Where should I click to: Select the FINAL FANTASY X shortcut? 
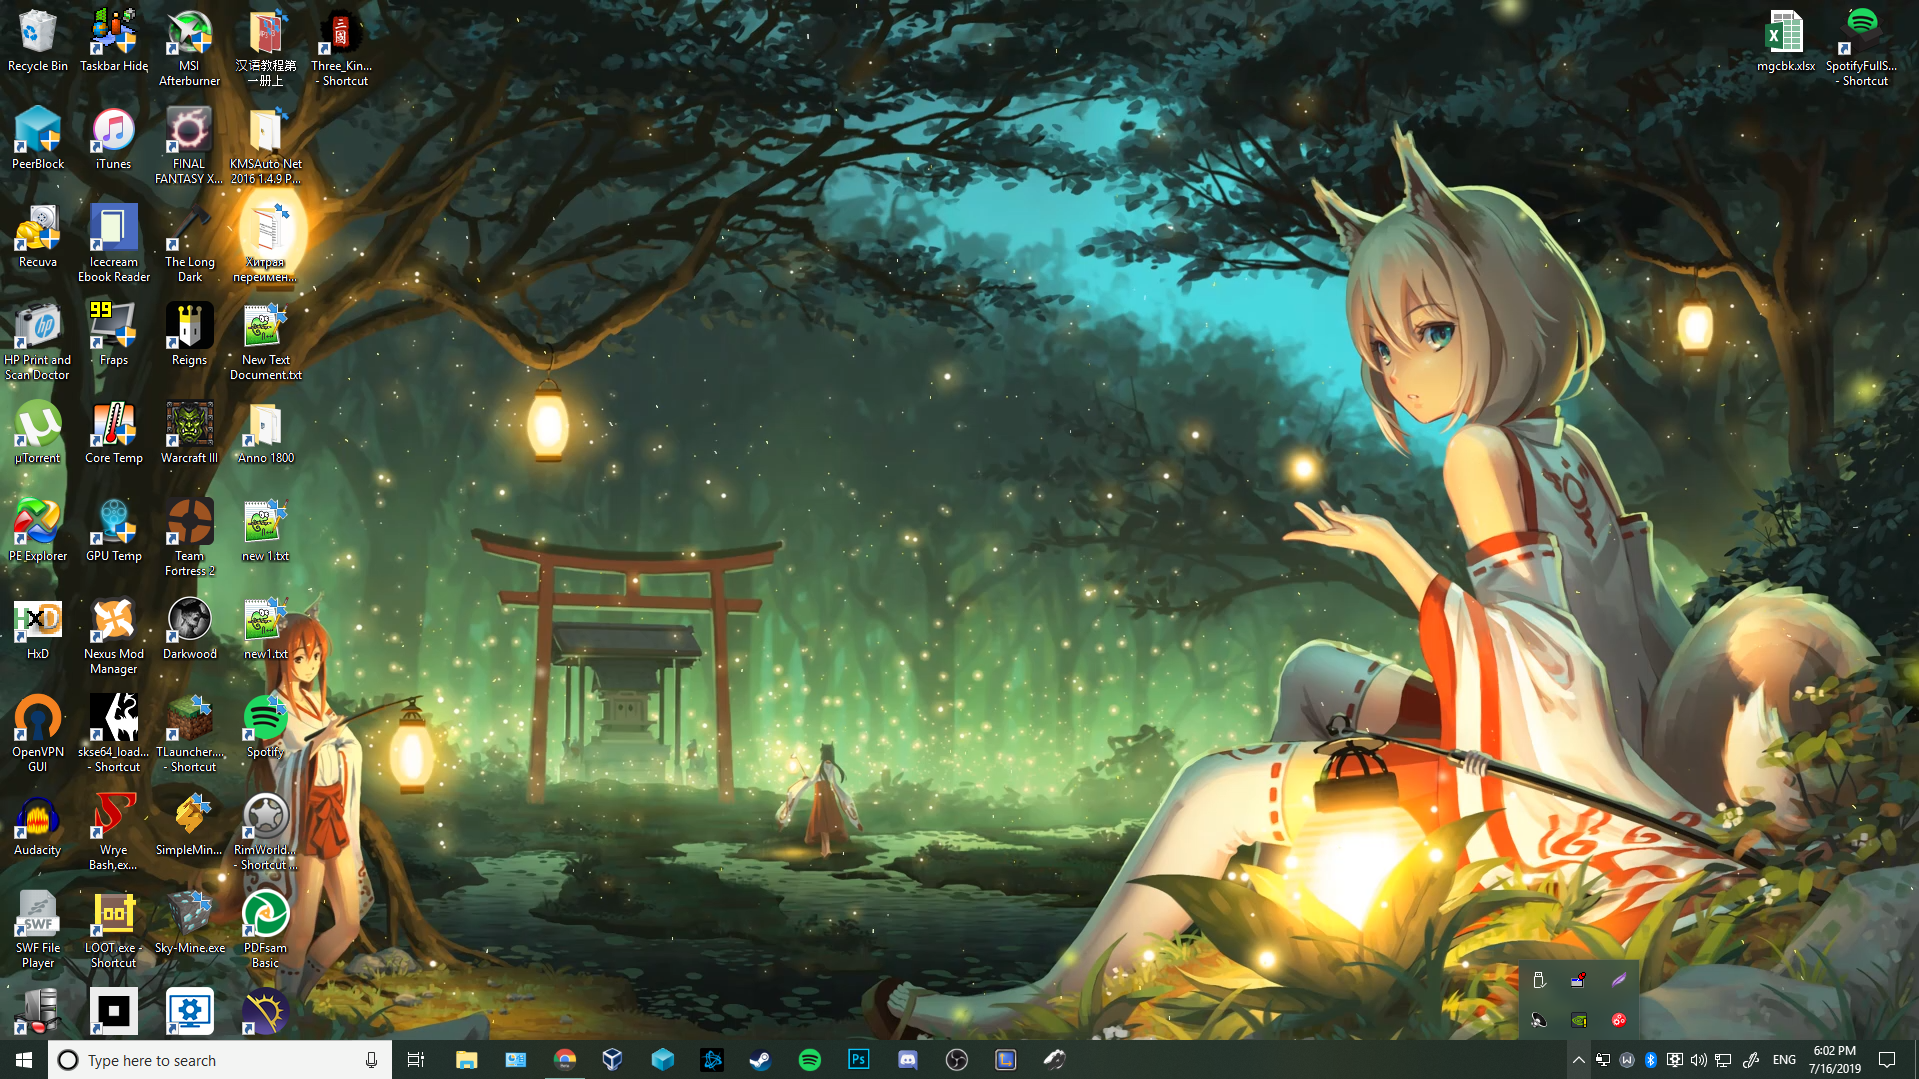pos(189,146)
